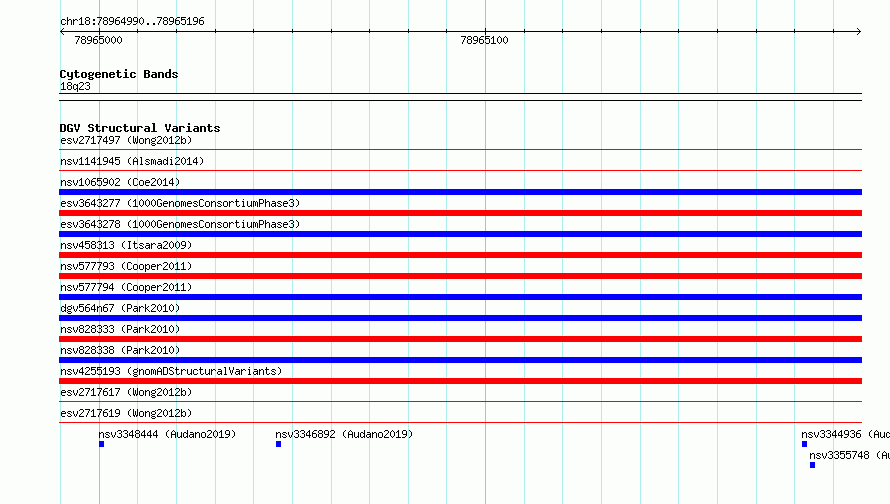Click the blue bar of nsv1065902
This screenshot has width=890, height=504.
tap(460, 192)
